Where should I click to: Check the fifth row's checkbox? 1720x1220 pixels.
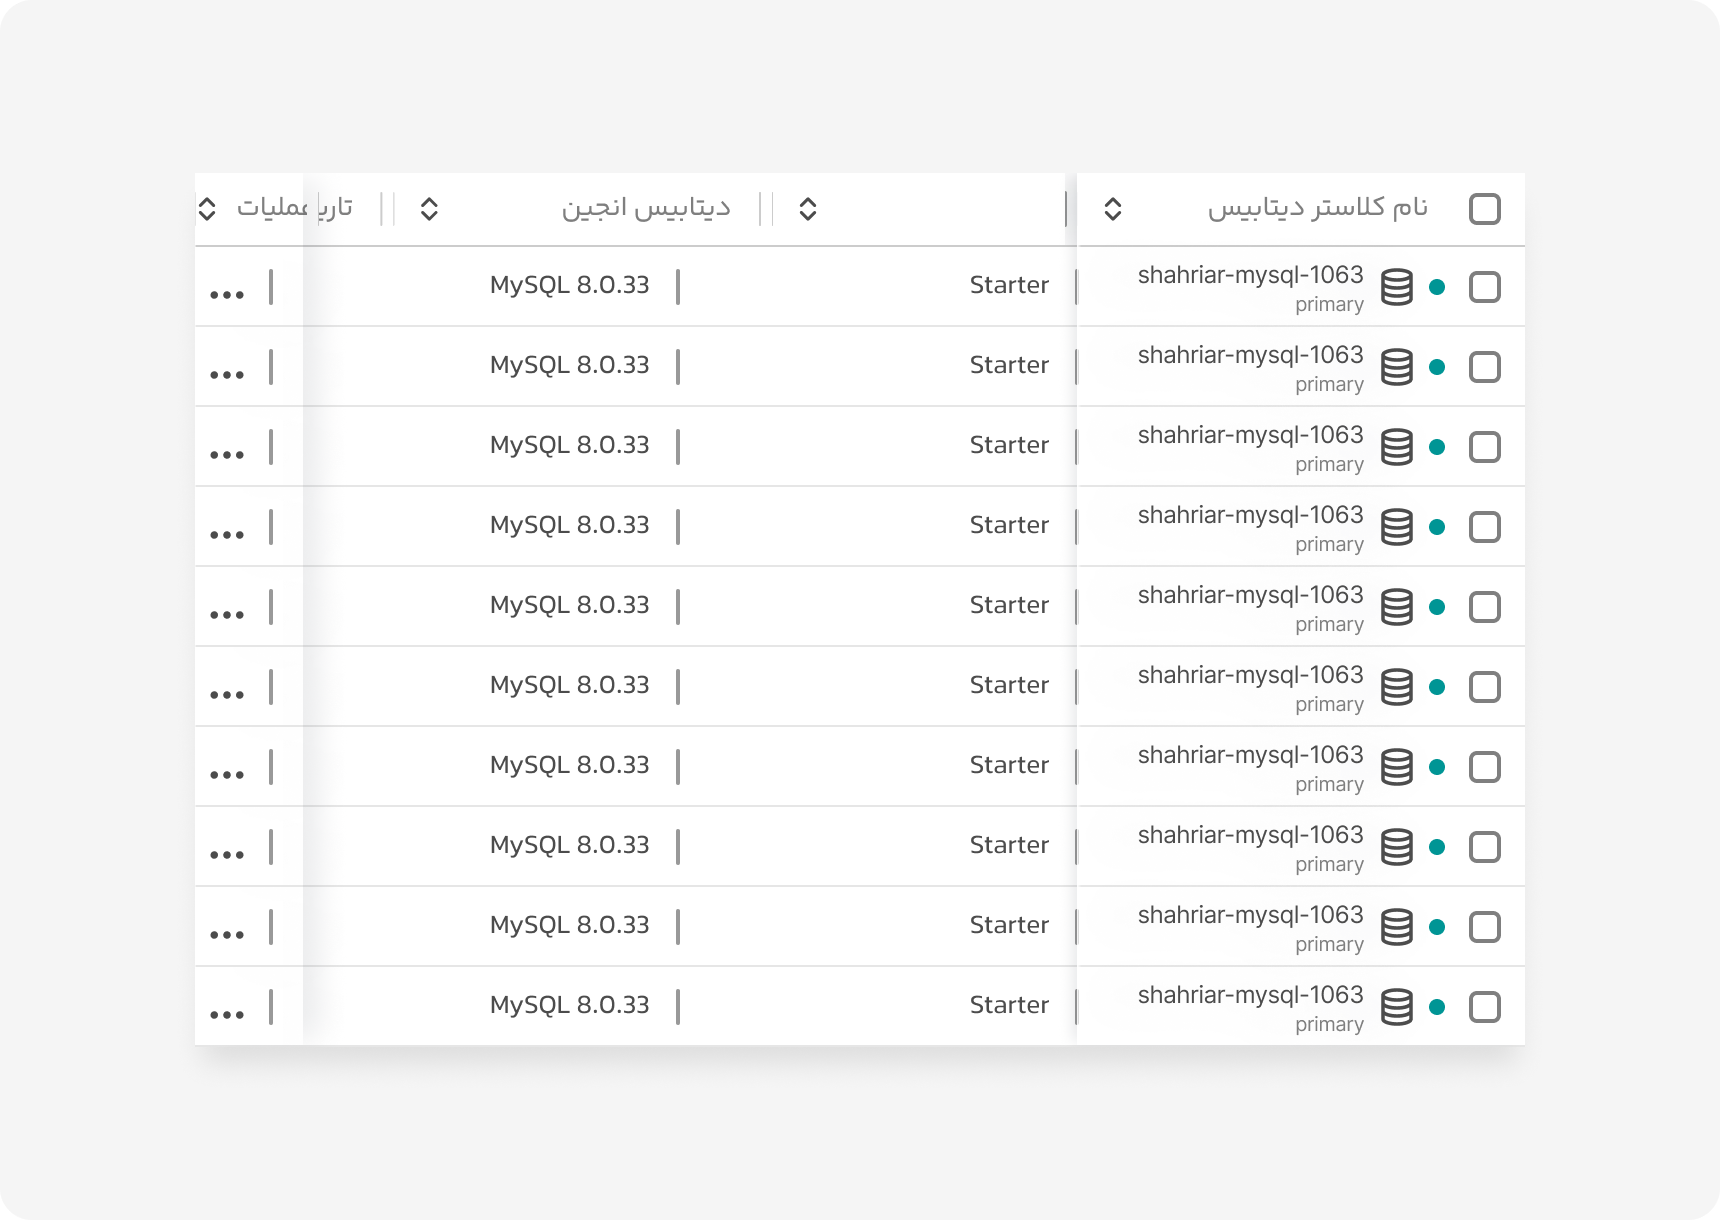point(1485,607)
